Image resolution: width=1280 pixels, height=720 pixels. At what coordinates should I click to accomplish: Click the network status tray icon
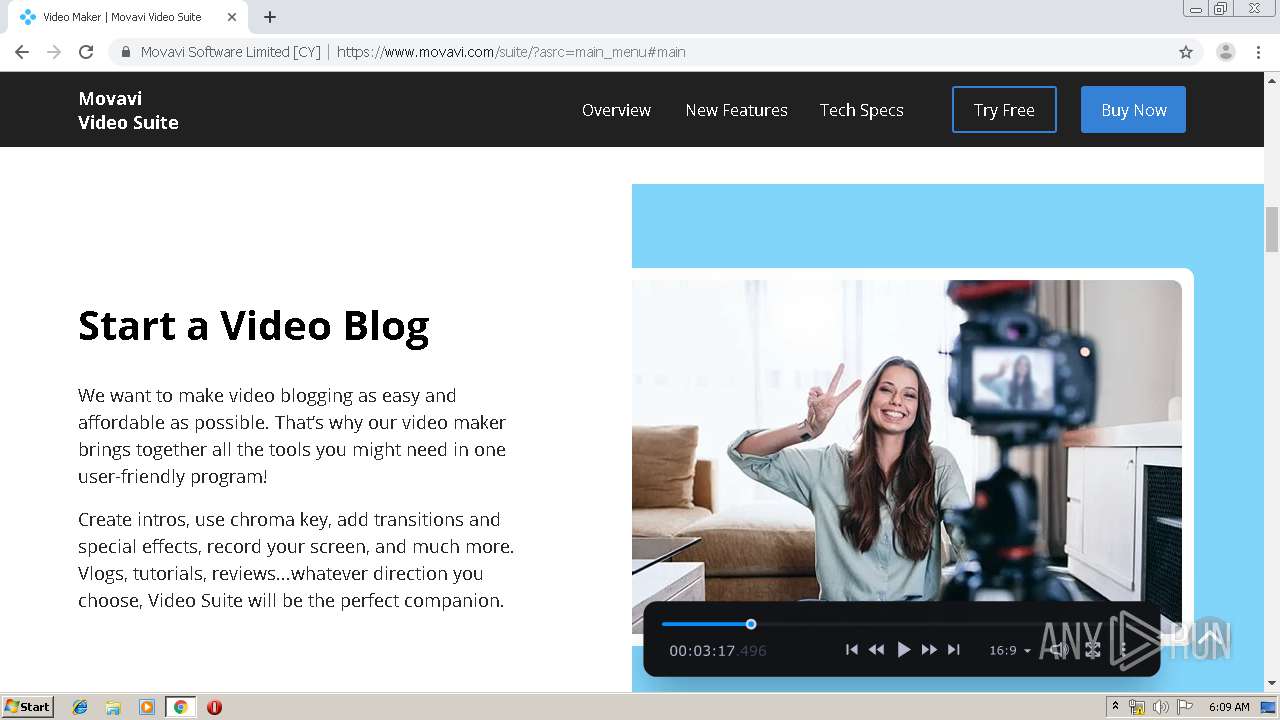click(1137, 707)
